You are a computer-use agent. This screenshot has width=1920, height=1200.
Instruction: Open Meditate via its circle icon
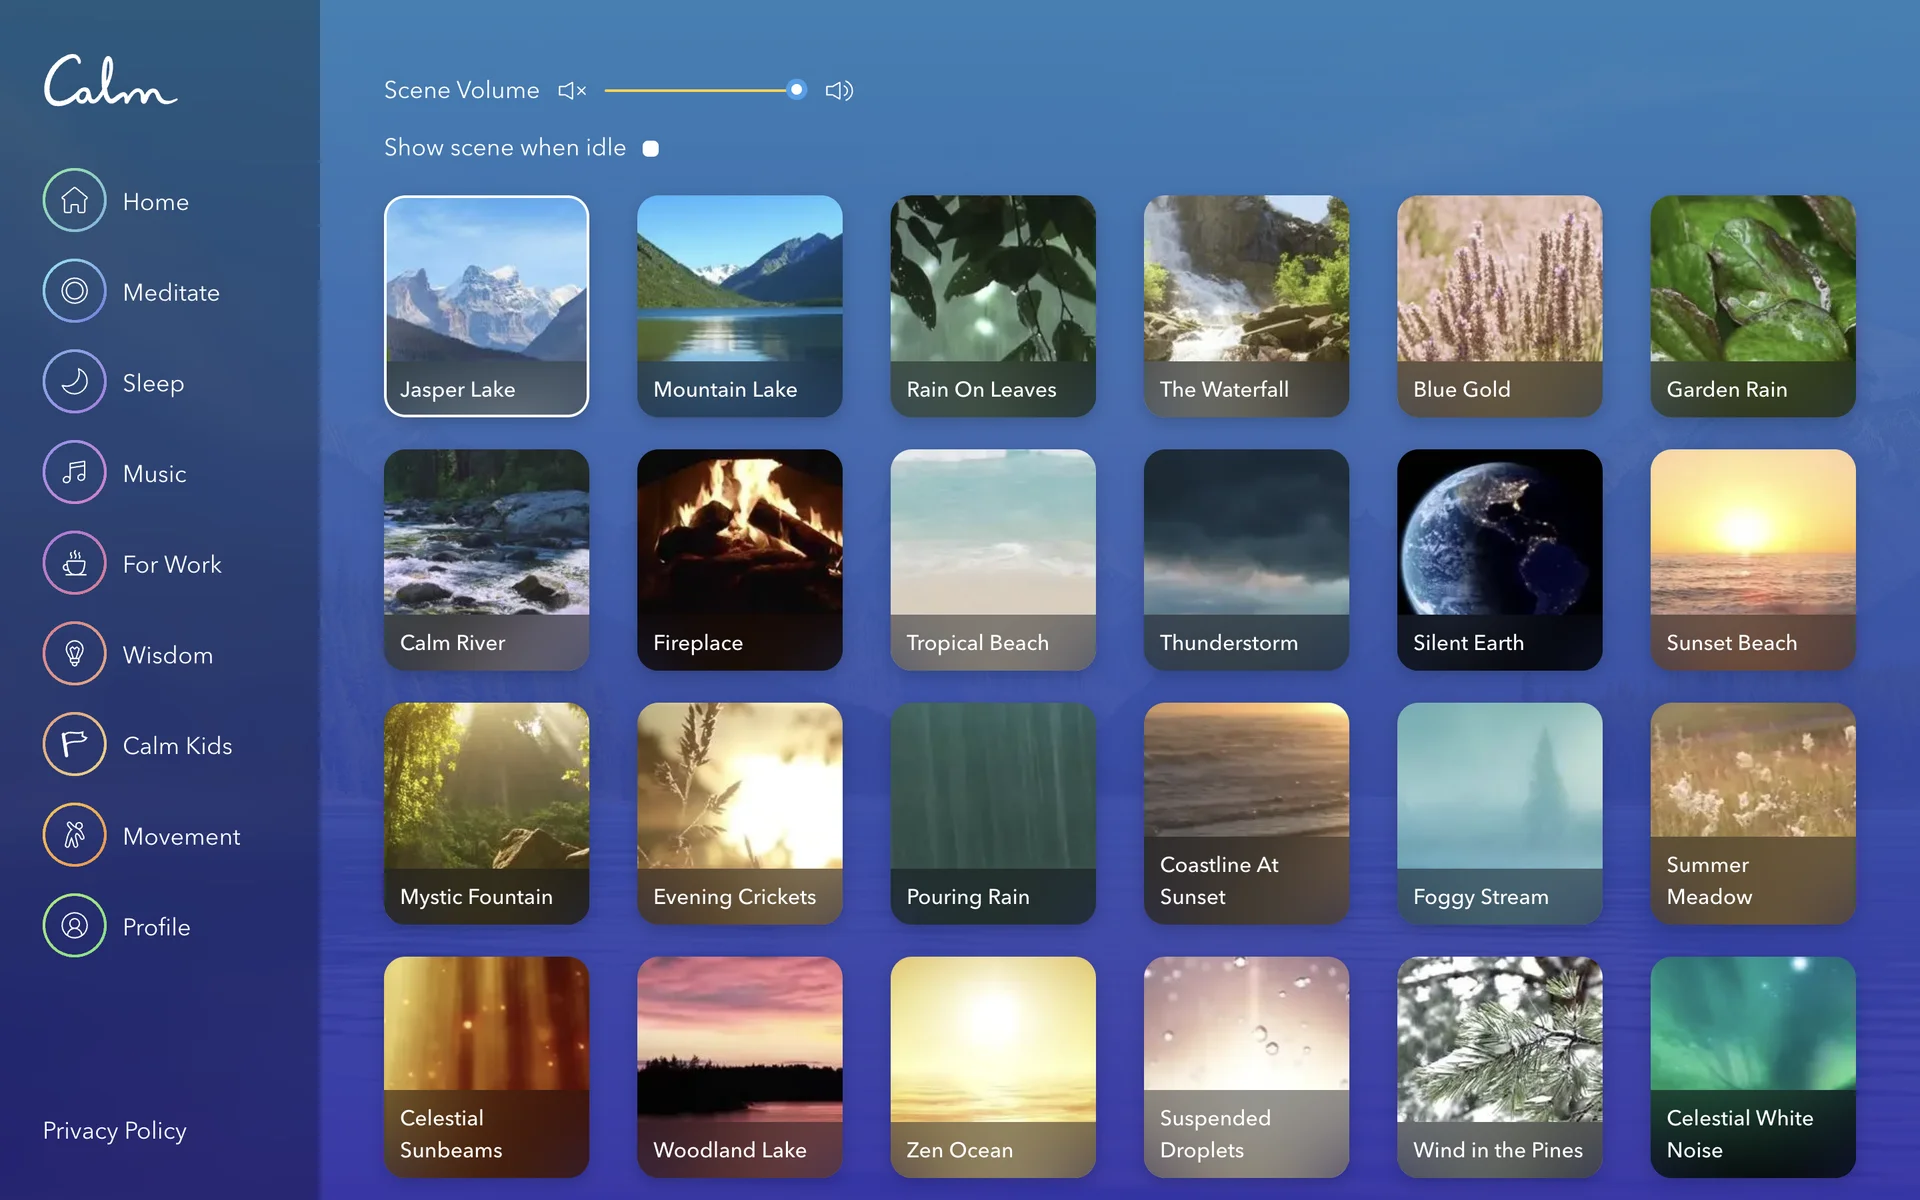tap(74, 291)
